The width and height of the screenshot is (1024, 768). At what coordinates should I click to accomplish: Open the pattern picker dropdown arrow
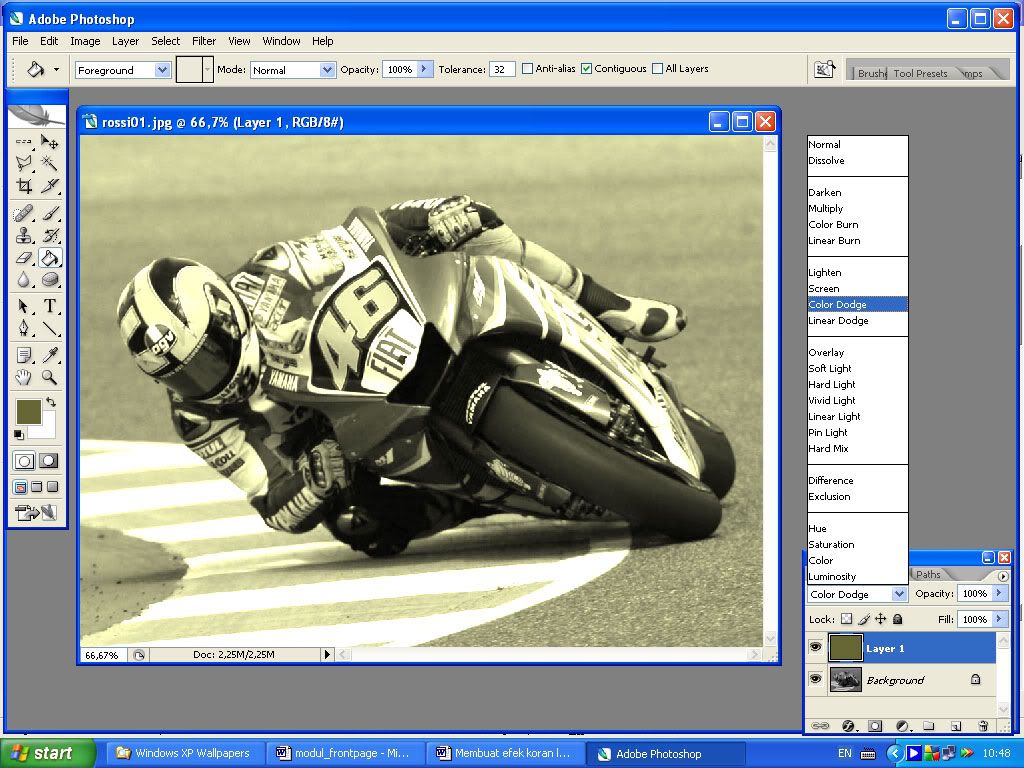pyautogui.click(x=208, y=69)
